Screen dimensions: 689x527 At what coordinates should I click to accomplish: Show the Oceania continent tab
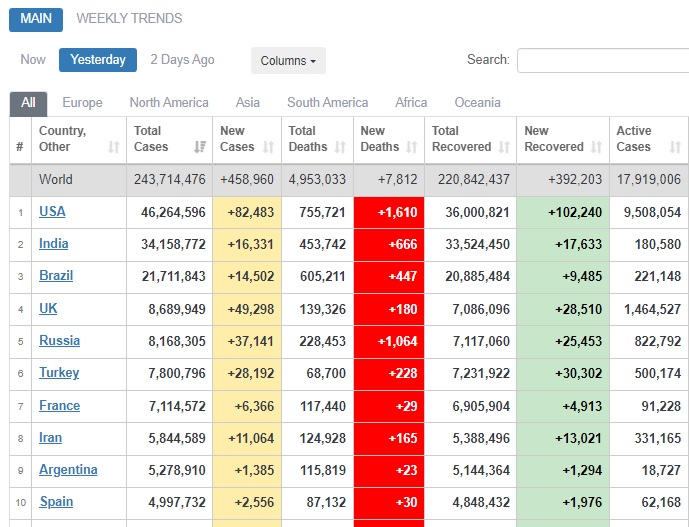[x=477, y=102]
